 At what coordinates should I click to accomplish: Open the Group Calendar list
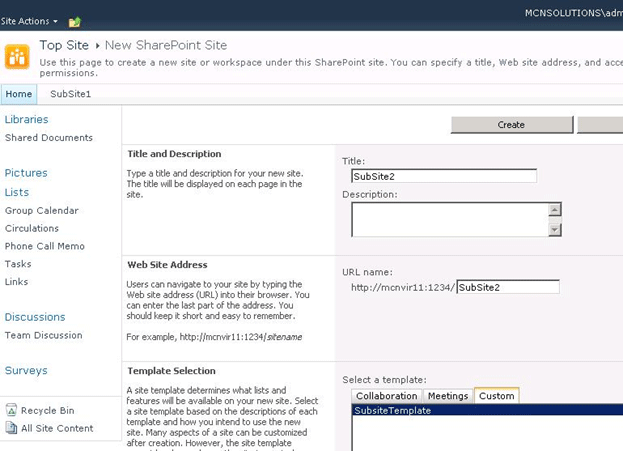42,211
